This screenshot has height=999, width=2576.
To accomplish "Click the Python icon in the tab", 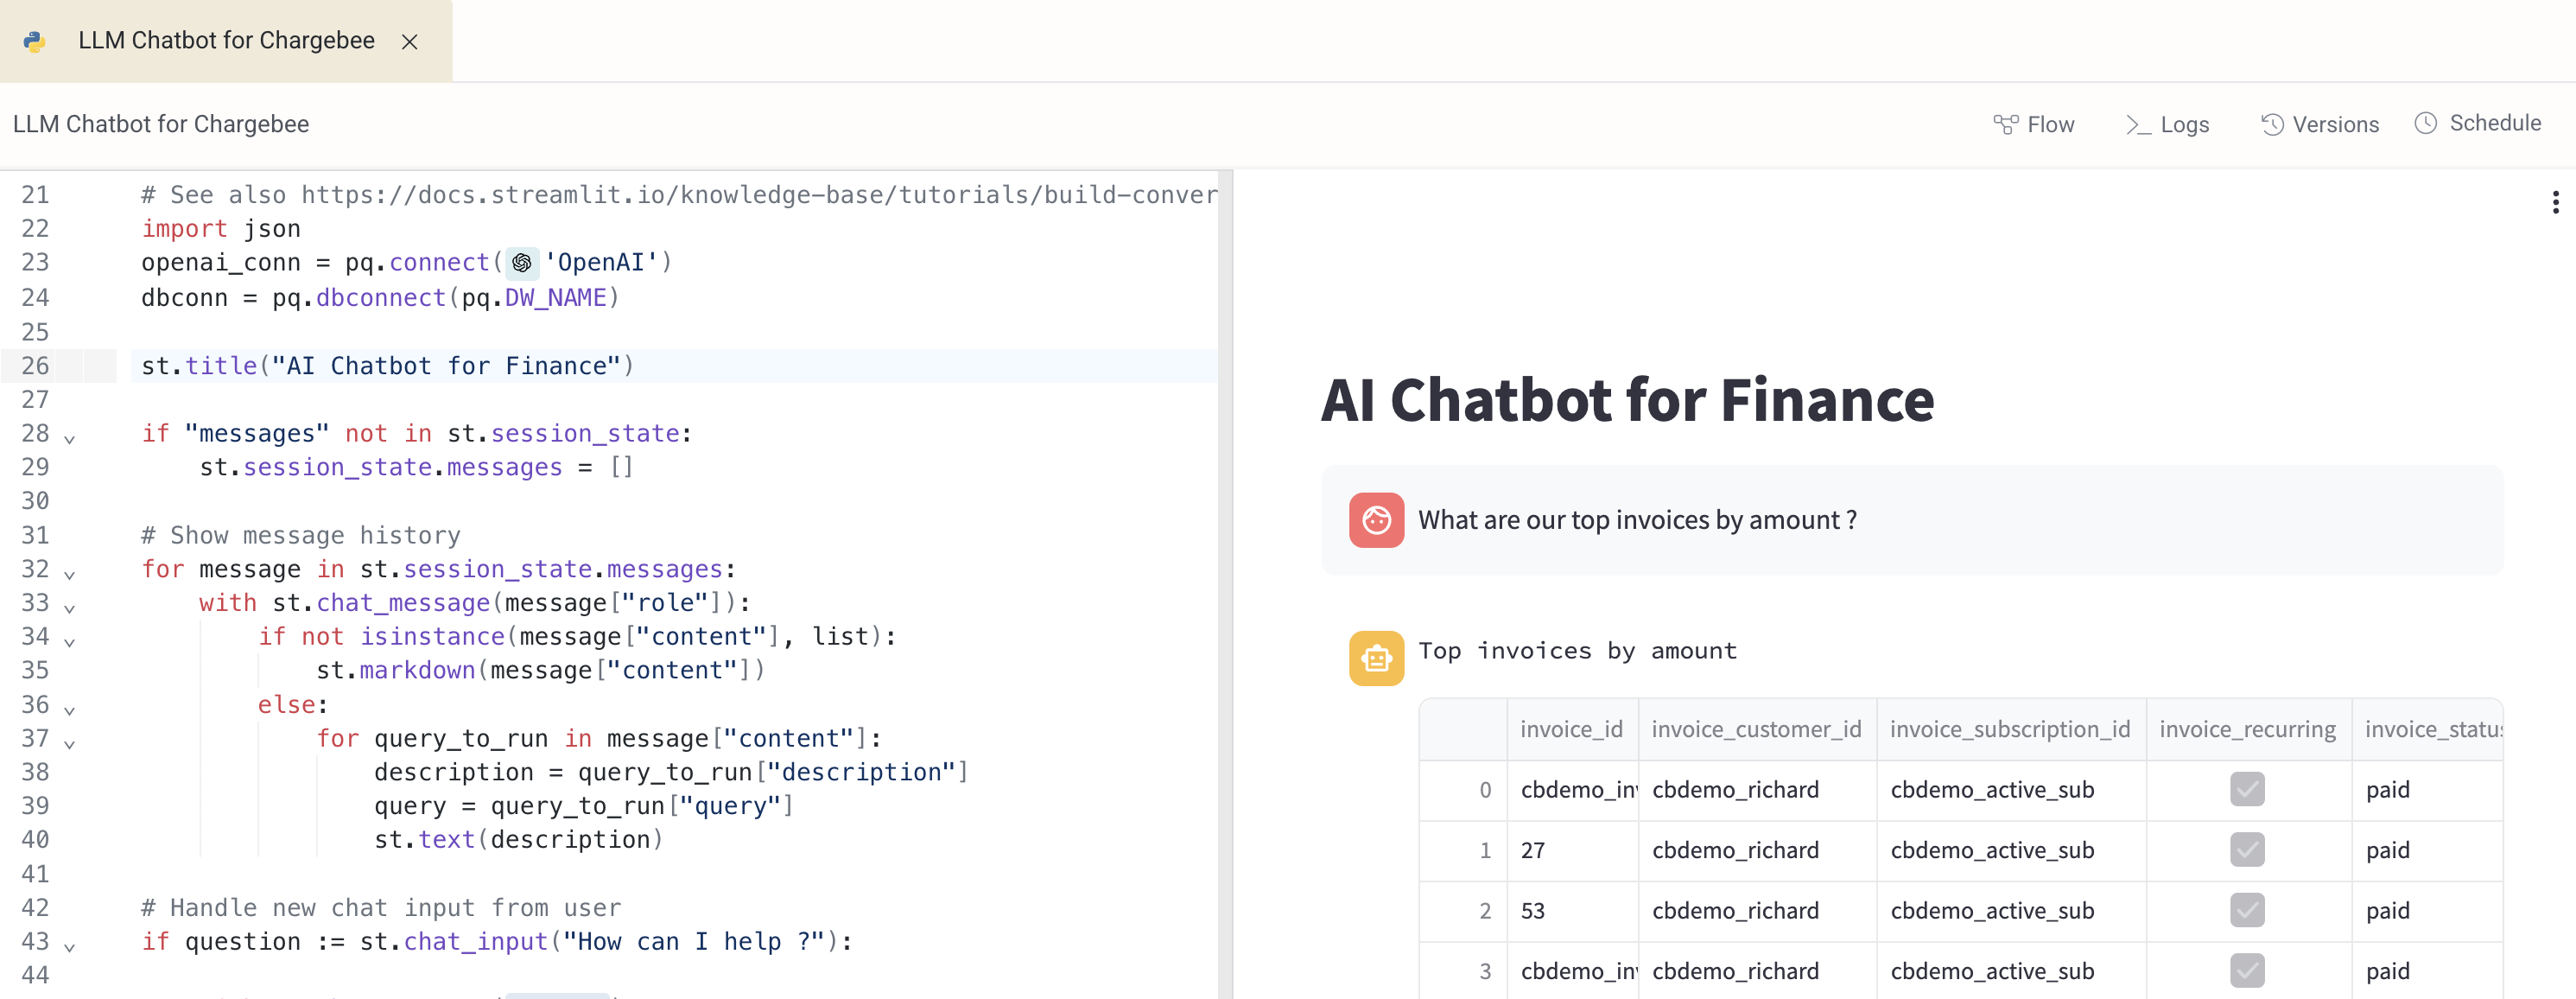I will [x=35, y=41].
